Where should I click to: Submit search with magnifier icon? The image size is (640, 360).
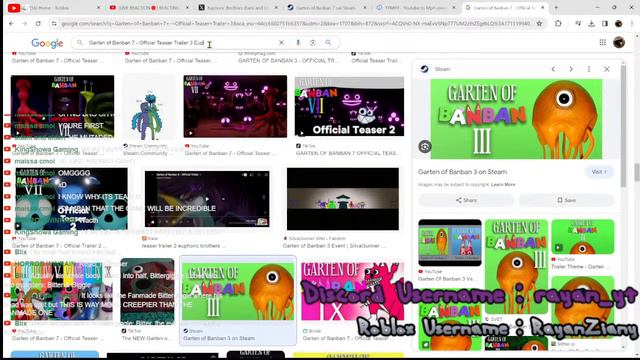pos(328,42)
